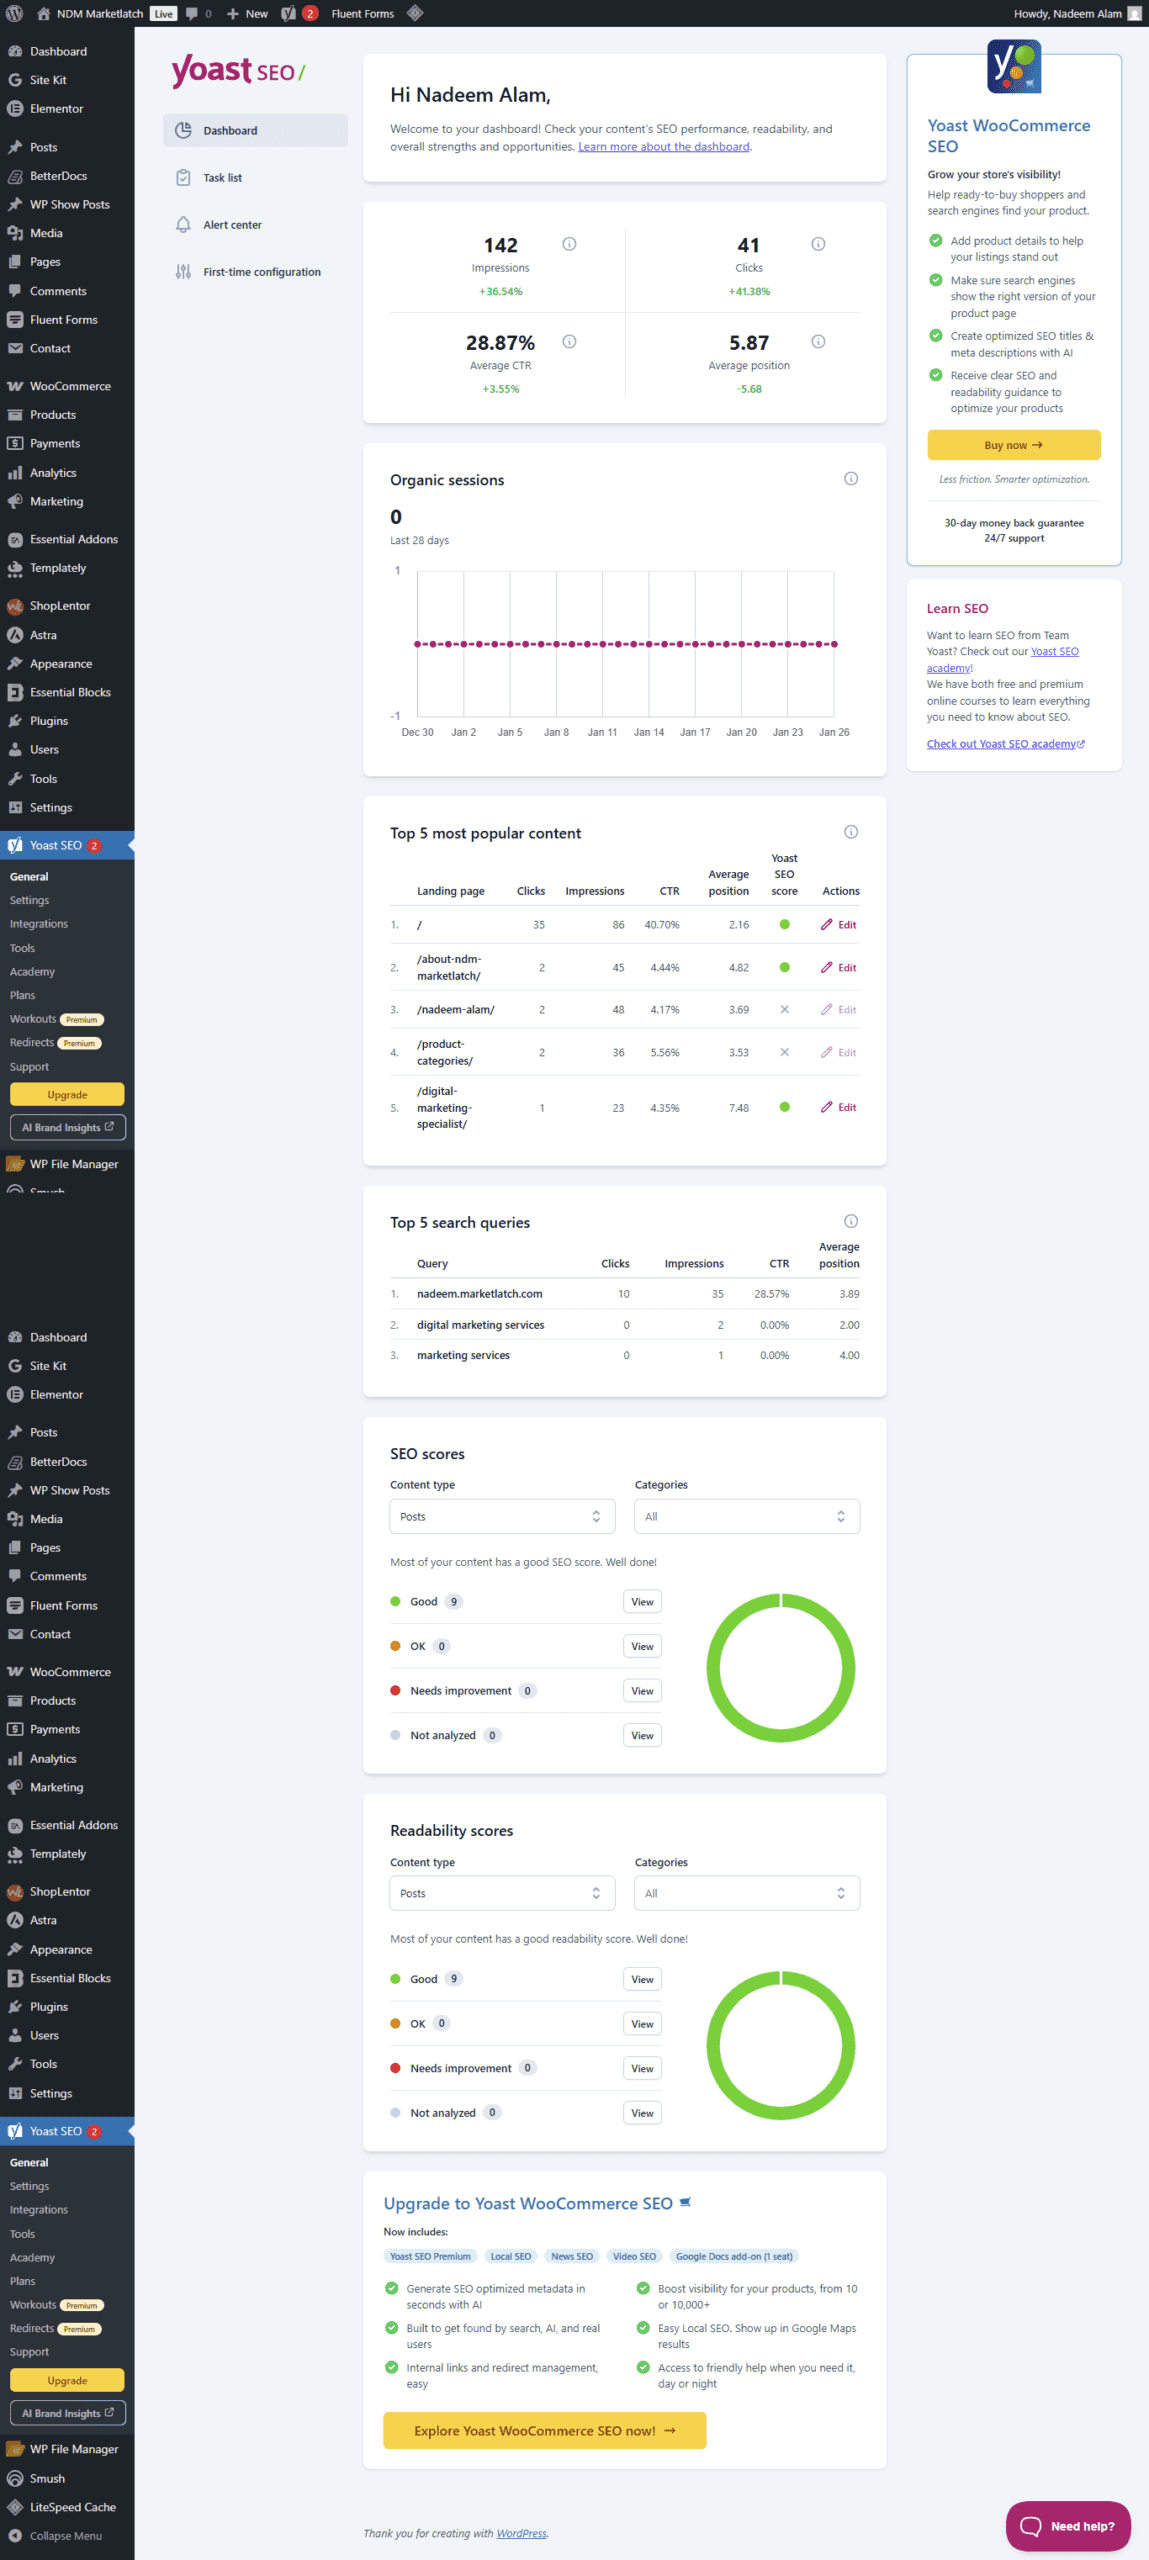Open the Organic sessions info icon
1149x2560 pixels.
pyautogui.click(x=851, y=479)
